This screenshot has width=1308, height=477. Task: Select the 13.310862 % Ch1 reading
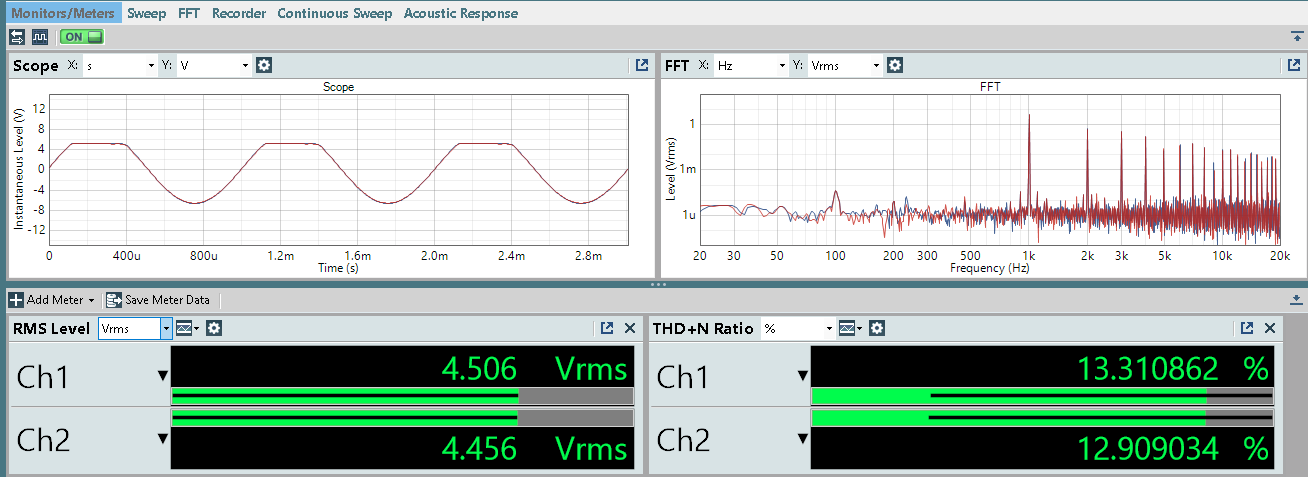1172,368
